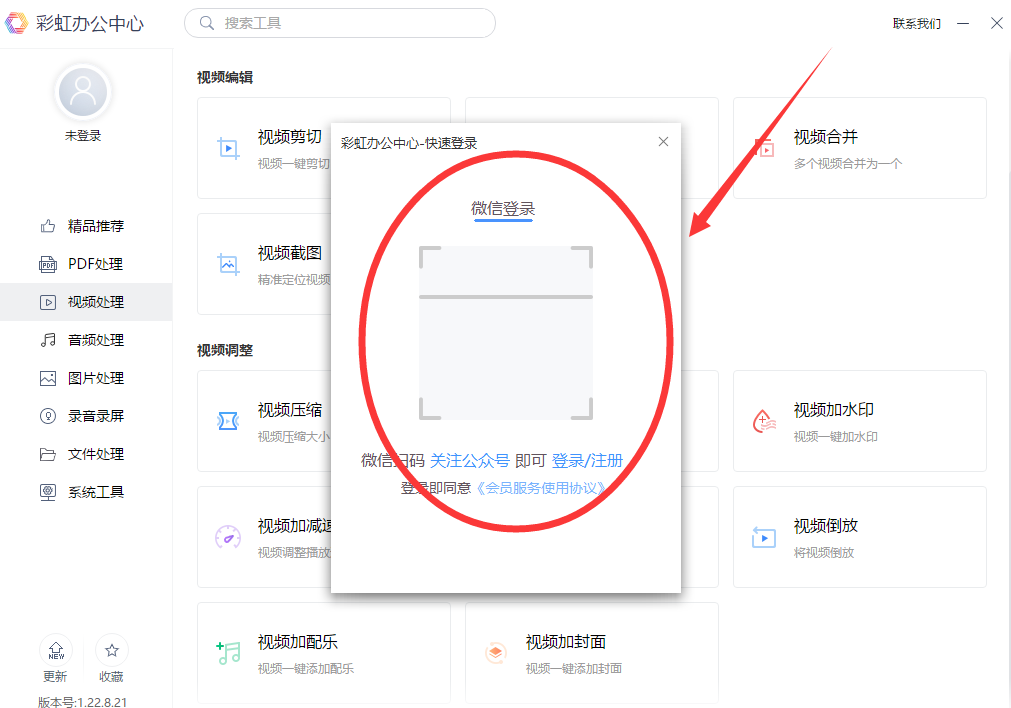Click the 未登录 label under avatar
The width and height of the screenshot is (1011, 708).
click(83, 135)
